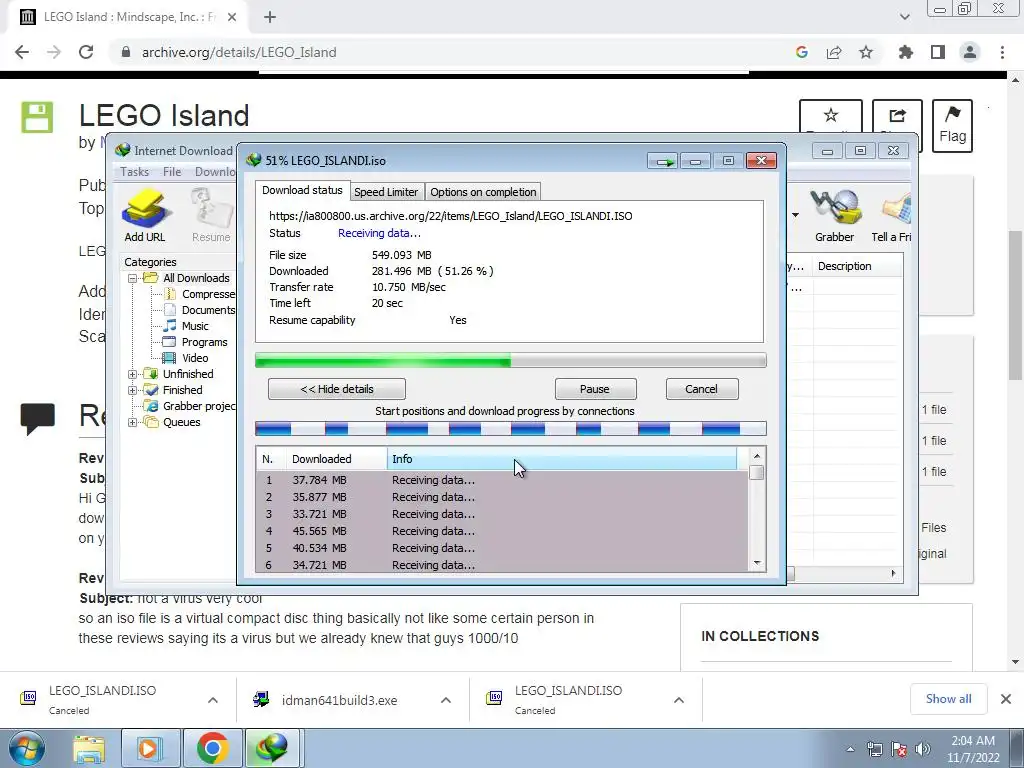The height and width of the screenshot is (768, 1024).
Task: Toggle Chrome side panel icon
Action: [938, 52]
